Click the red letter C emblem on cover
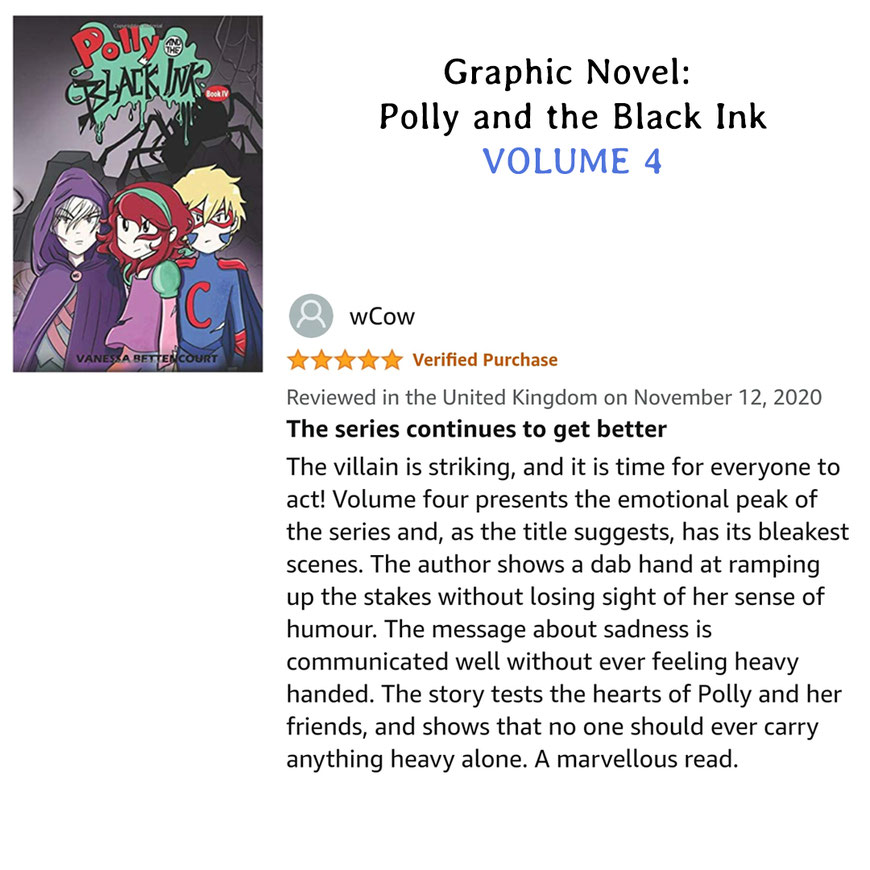 tap(199, 305)
